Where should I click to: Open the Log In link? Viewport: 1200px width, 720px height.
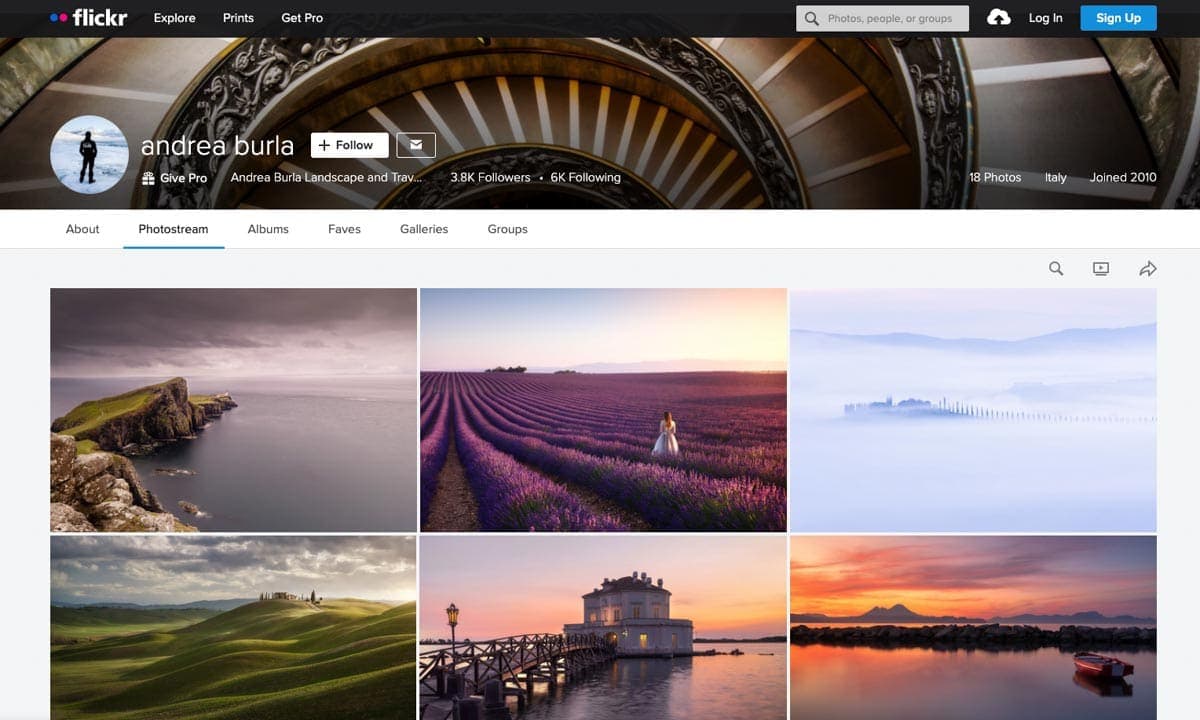pyautogui.click(x=1045, y=18)
